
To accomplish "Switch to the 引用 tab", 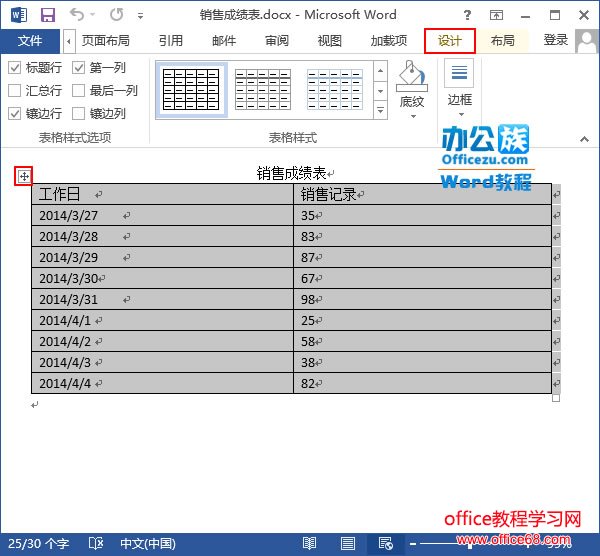I will [x=171, y=41].
